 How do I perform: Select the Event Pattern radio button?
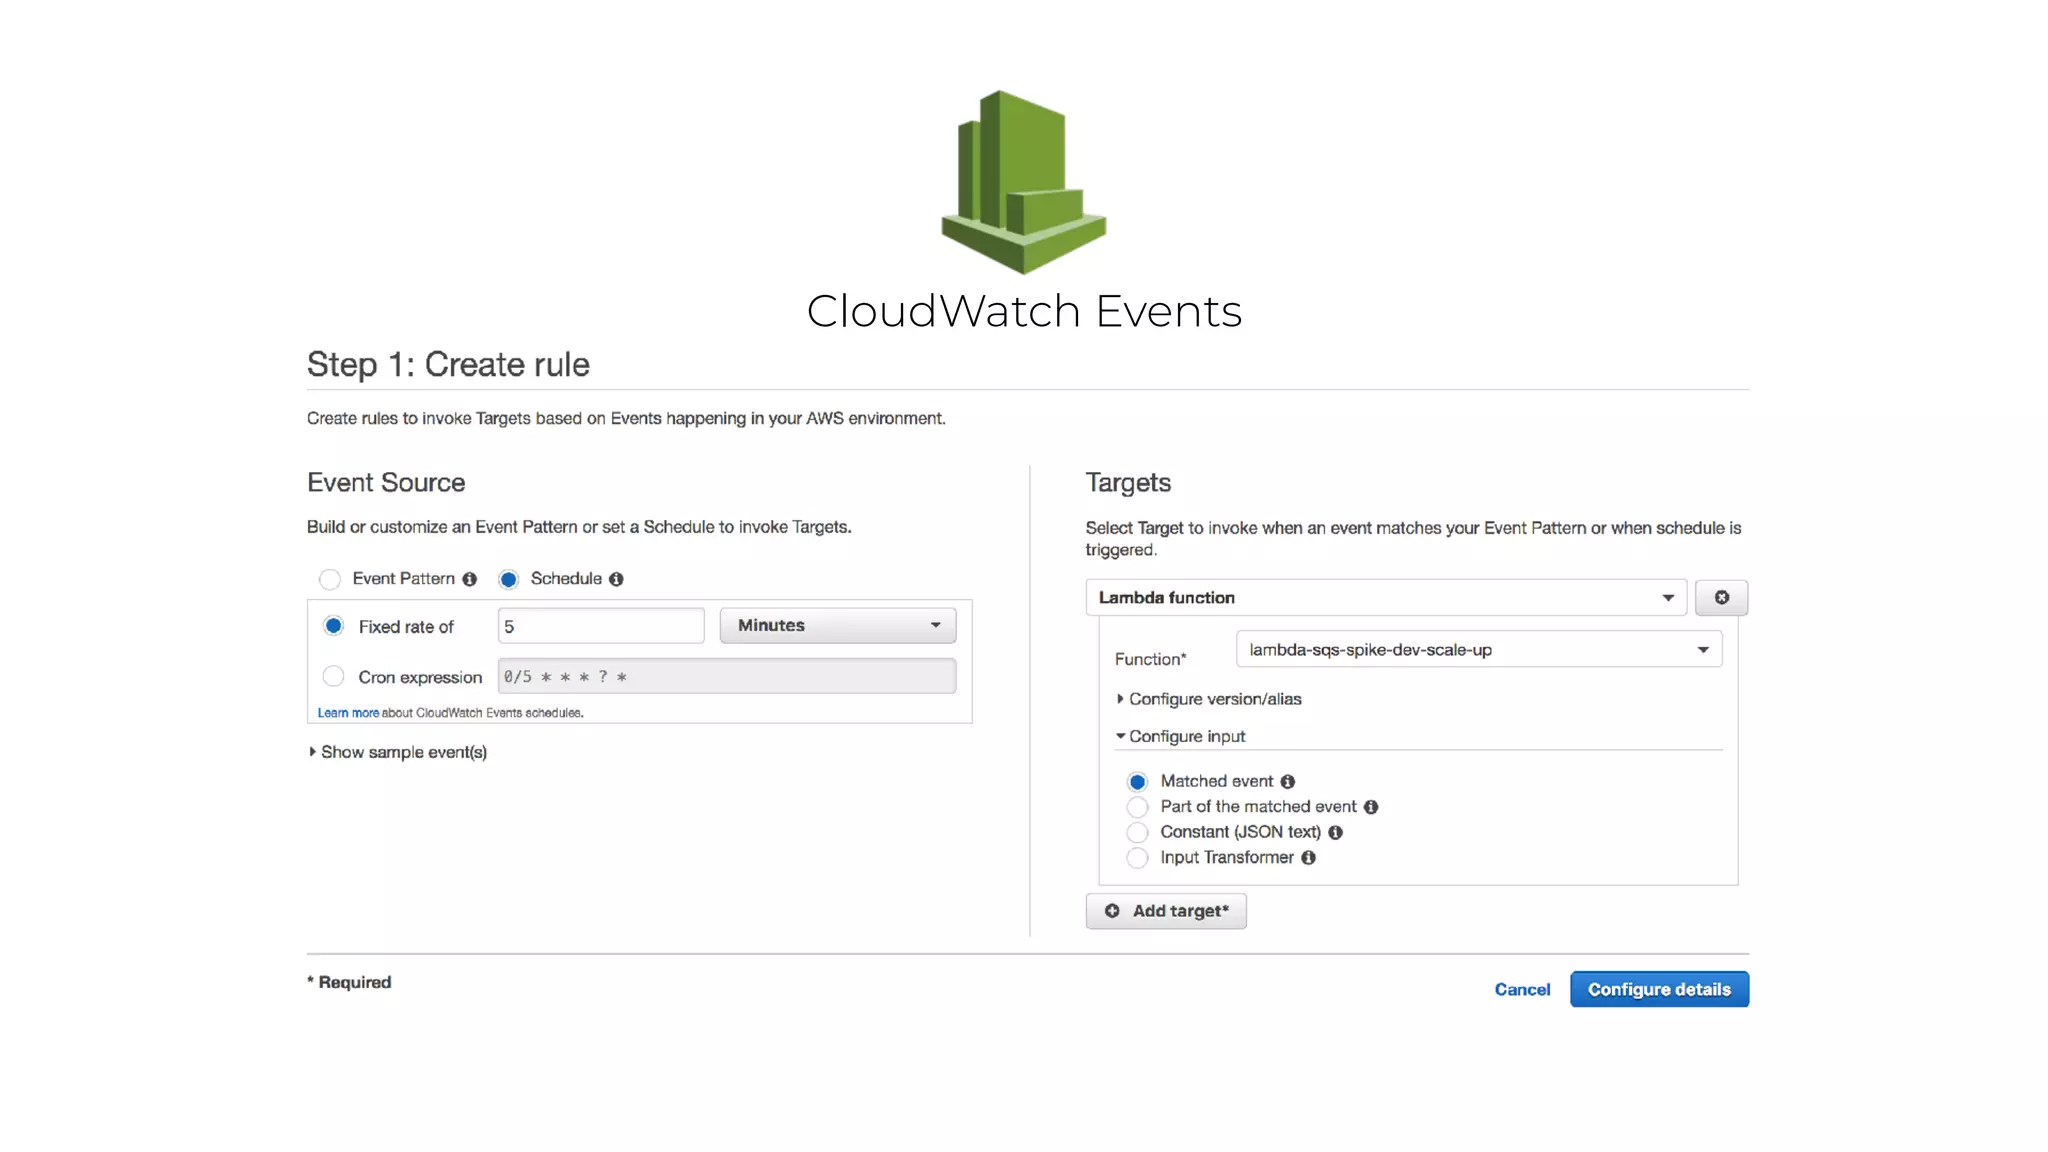point(330,579)
